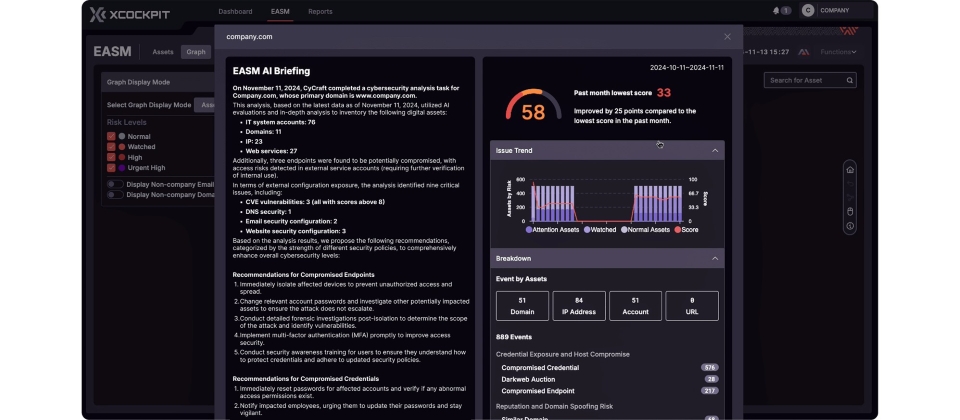Screen dimensions: 960x420
Task: Open the Reports tab
Action: 320,11
